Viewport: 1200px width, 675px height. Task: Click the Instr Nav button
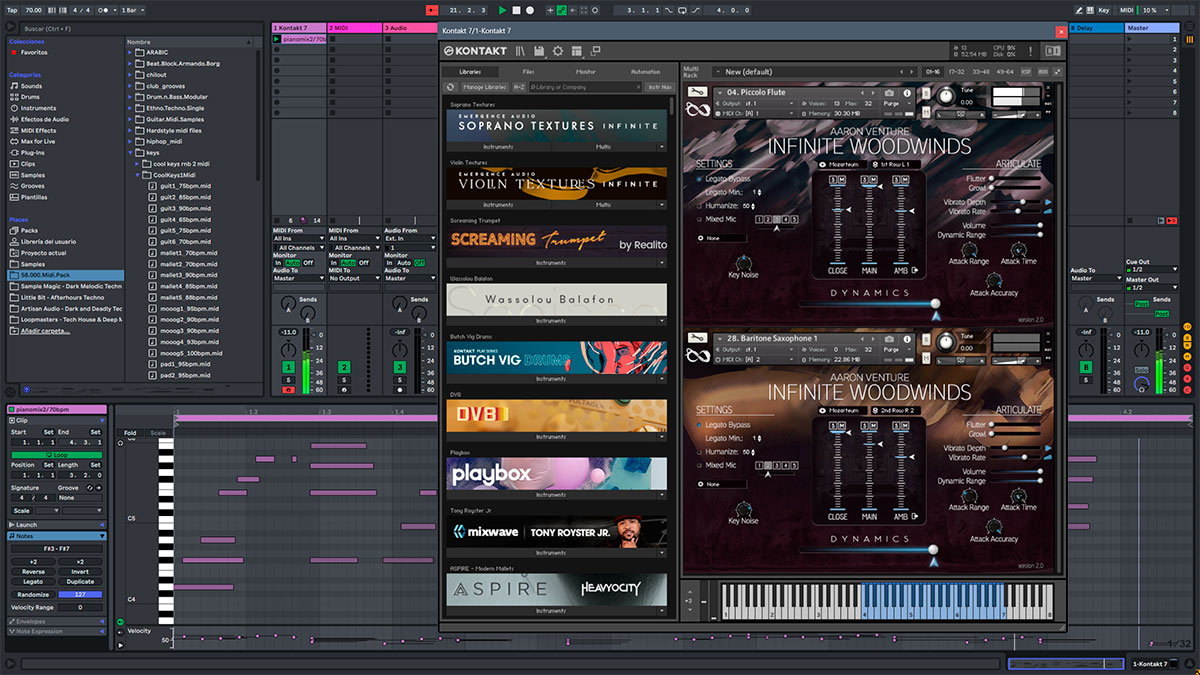tap(659, 87)
